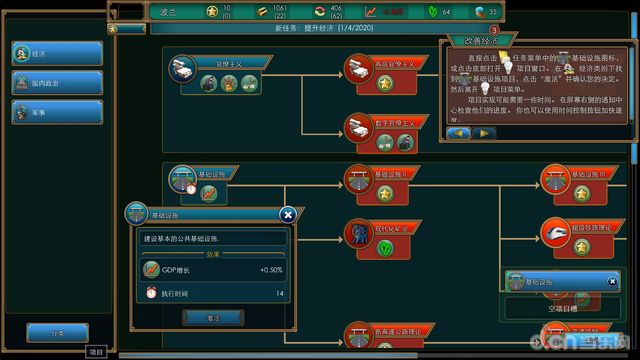Open the 项目 tab at bottom
This screenshot has height=360, width=640.
point(96,352)
